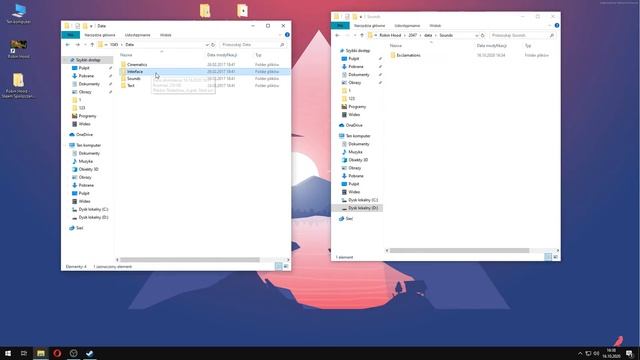Open Windows Start menu
The height and width of the screenshot is (360, 640).
click(x=8, y=353)
